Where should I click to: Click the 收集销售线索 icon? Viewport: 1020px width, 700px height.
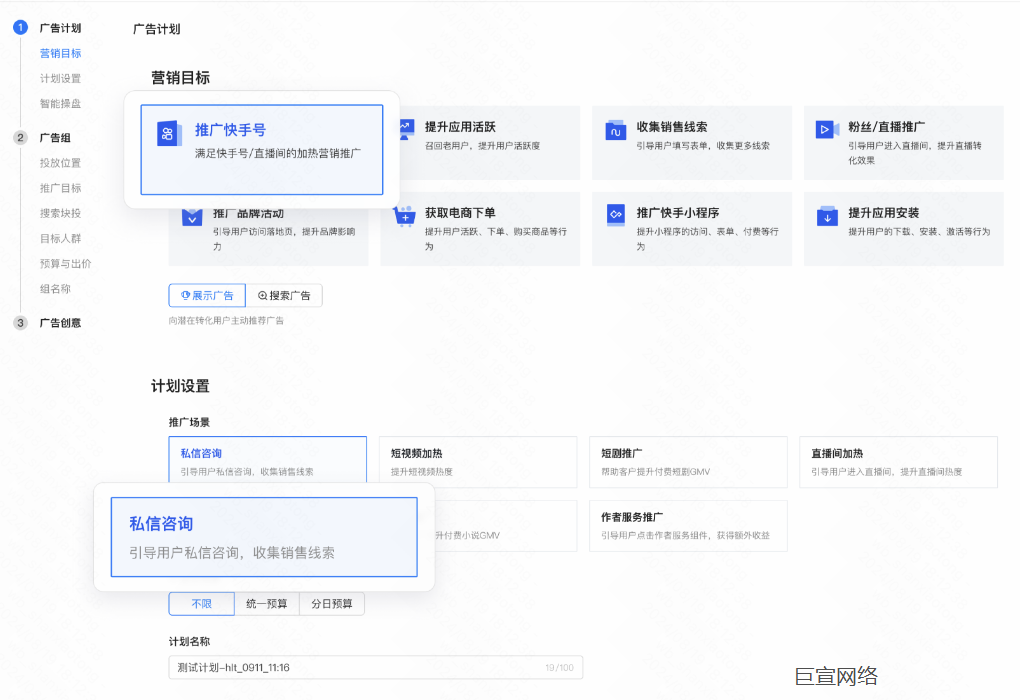pyautogui.click(x=615, y=131)
